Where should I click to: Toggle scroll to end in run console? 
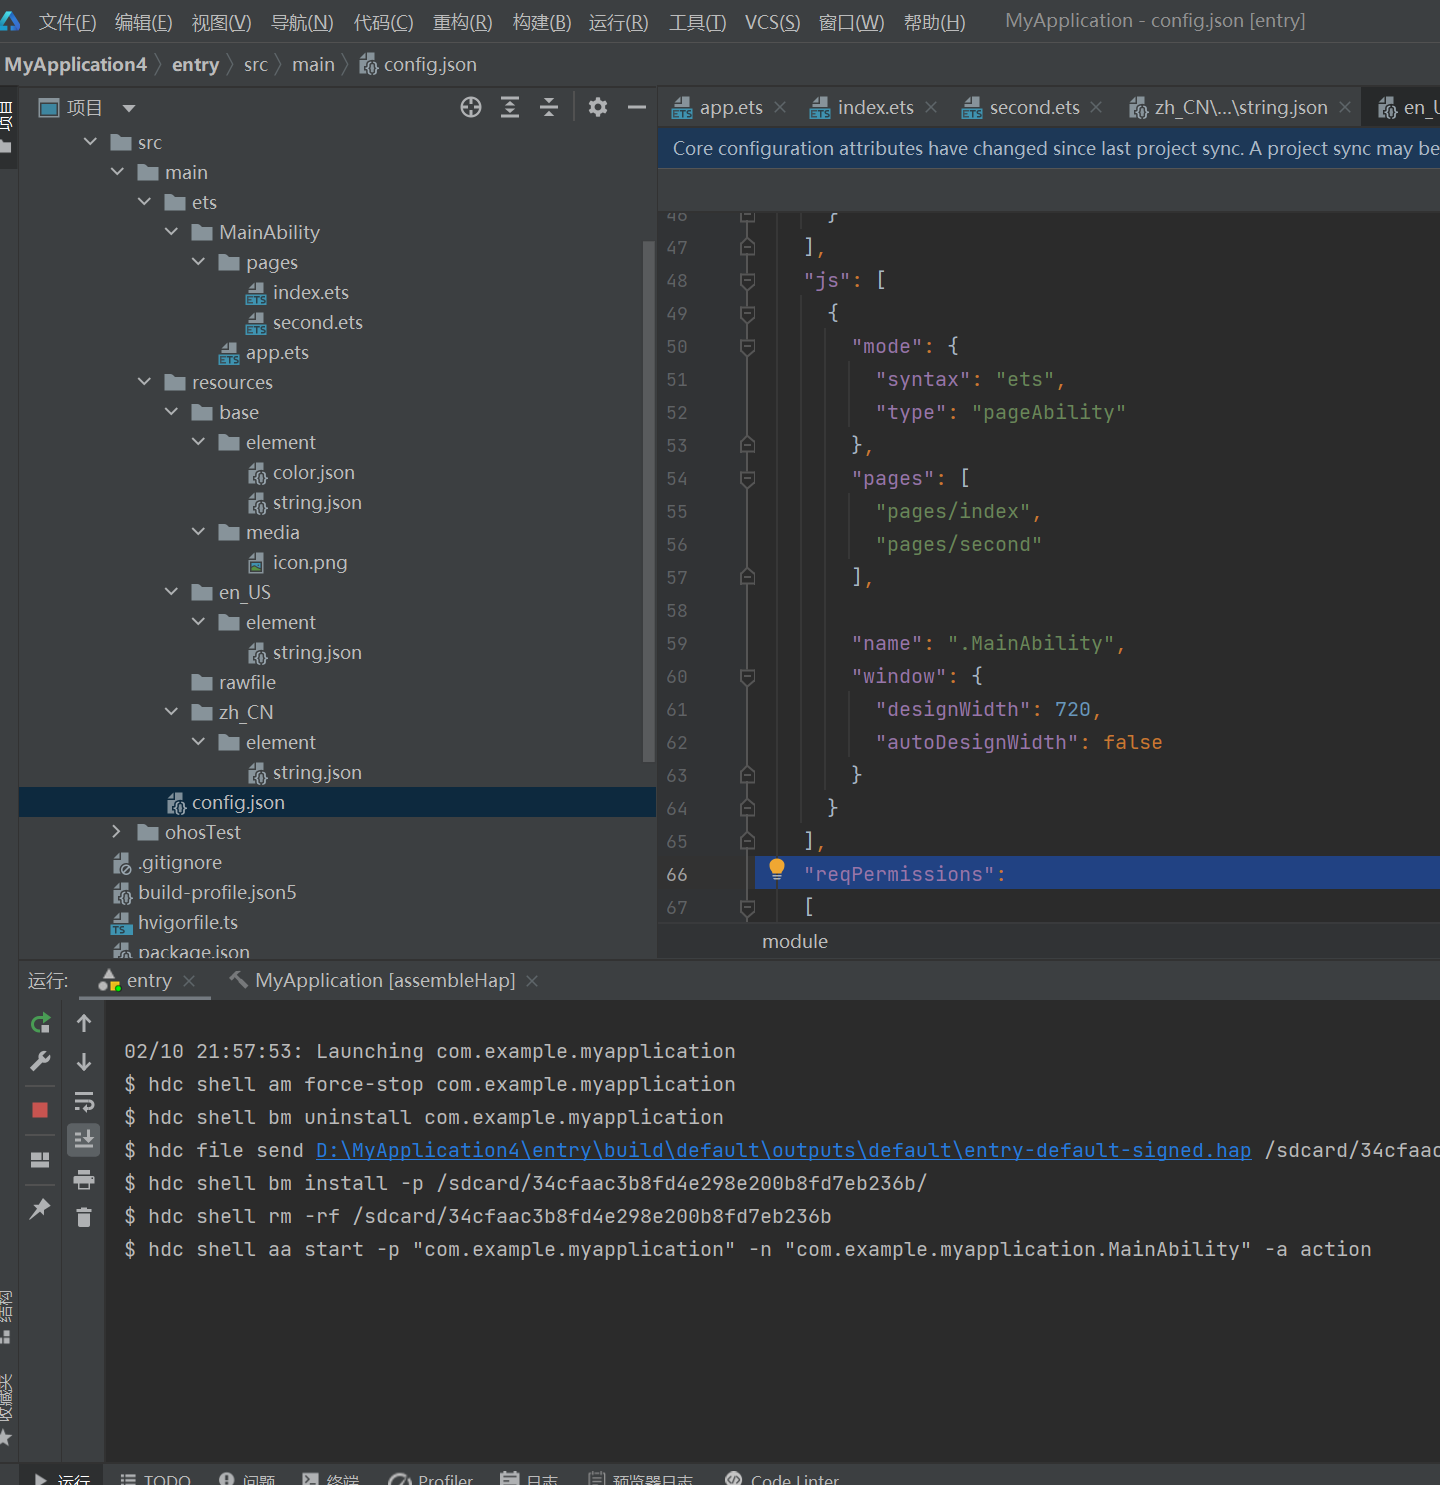click(84, 1139)
